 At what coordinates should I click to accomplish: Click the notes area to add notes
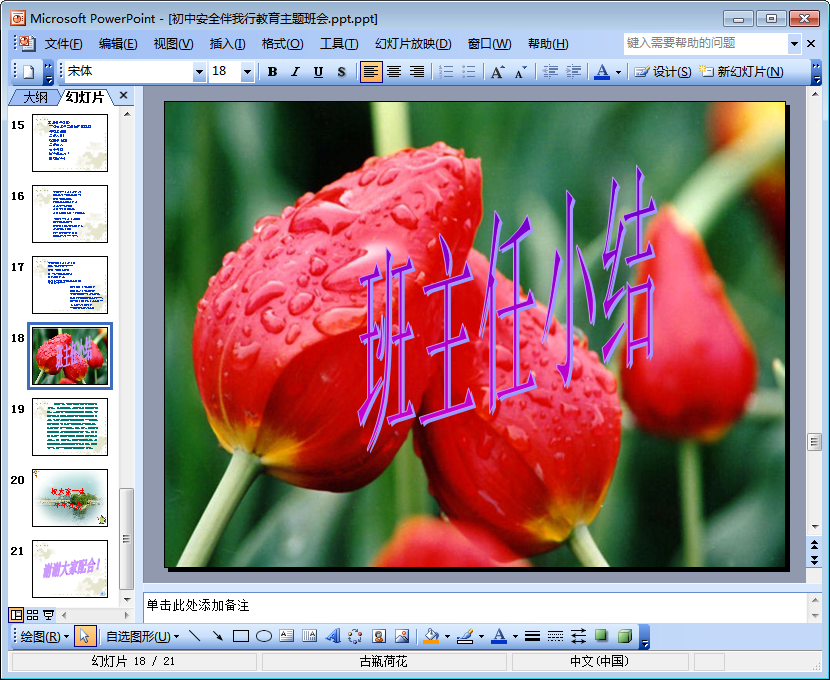(475, 607)
